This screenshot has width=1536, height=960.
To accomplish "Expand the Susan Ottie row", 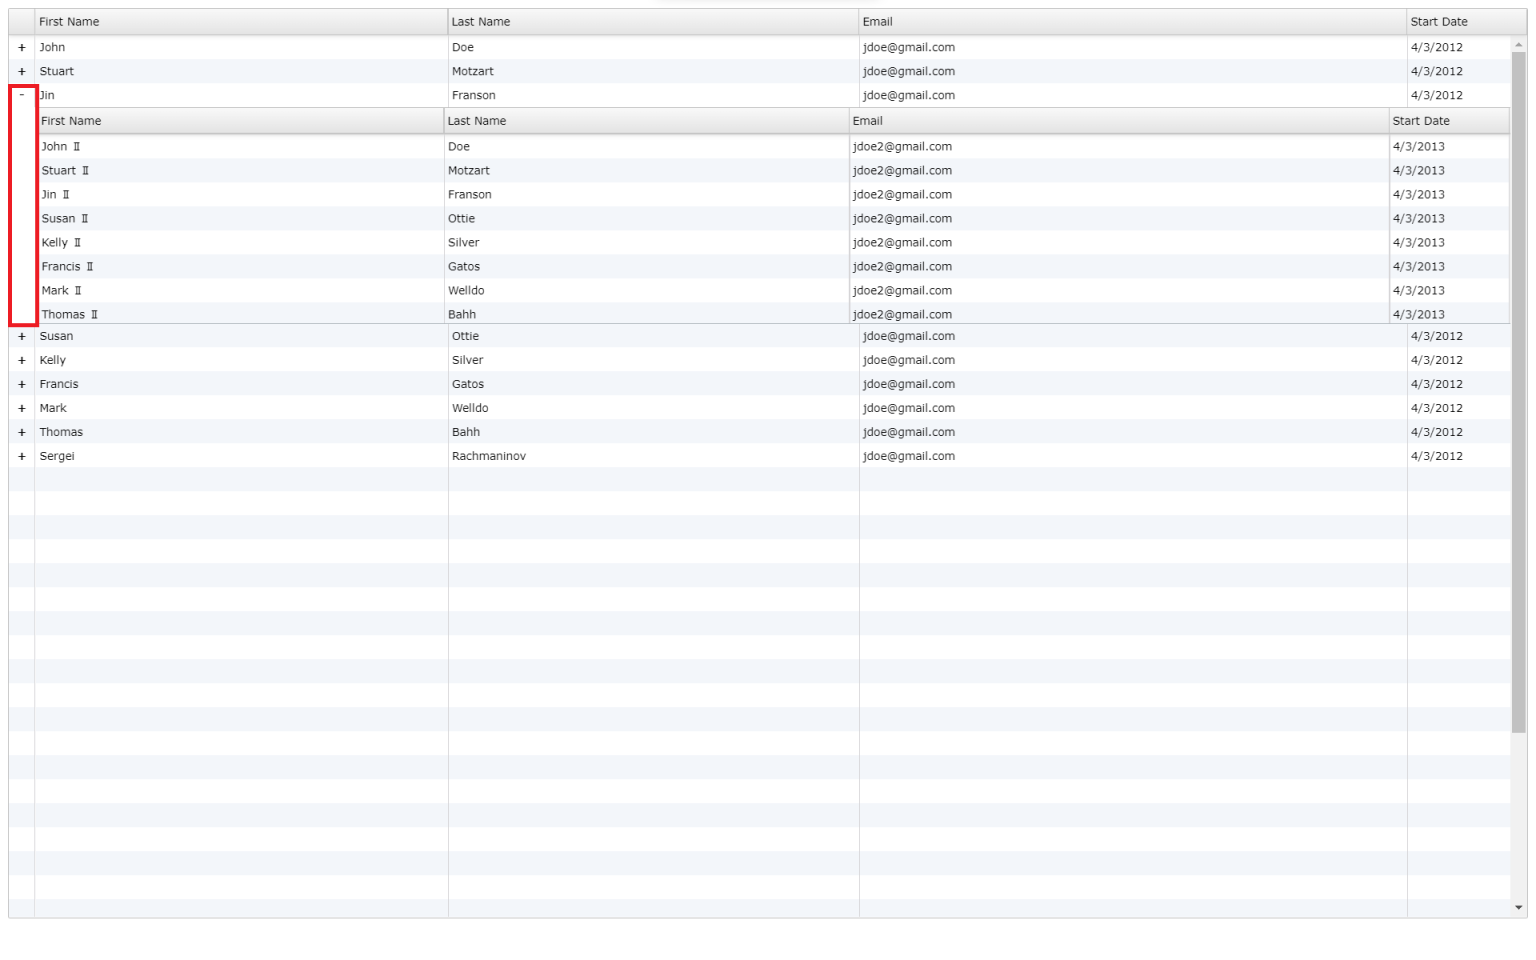I will 22,337.
